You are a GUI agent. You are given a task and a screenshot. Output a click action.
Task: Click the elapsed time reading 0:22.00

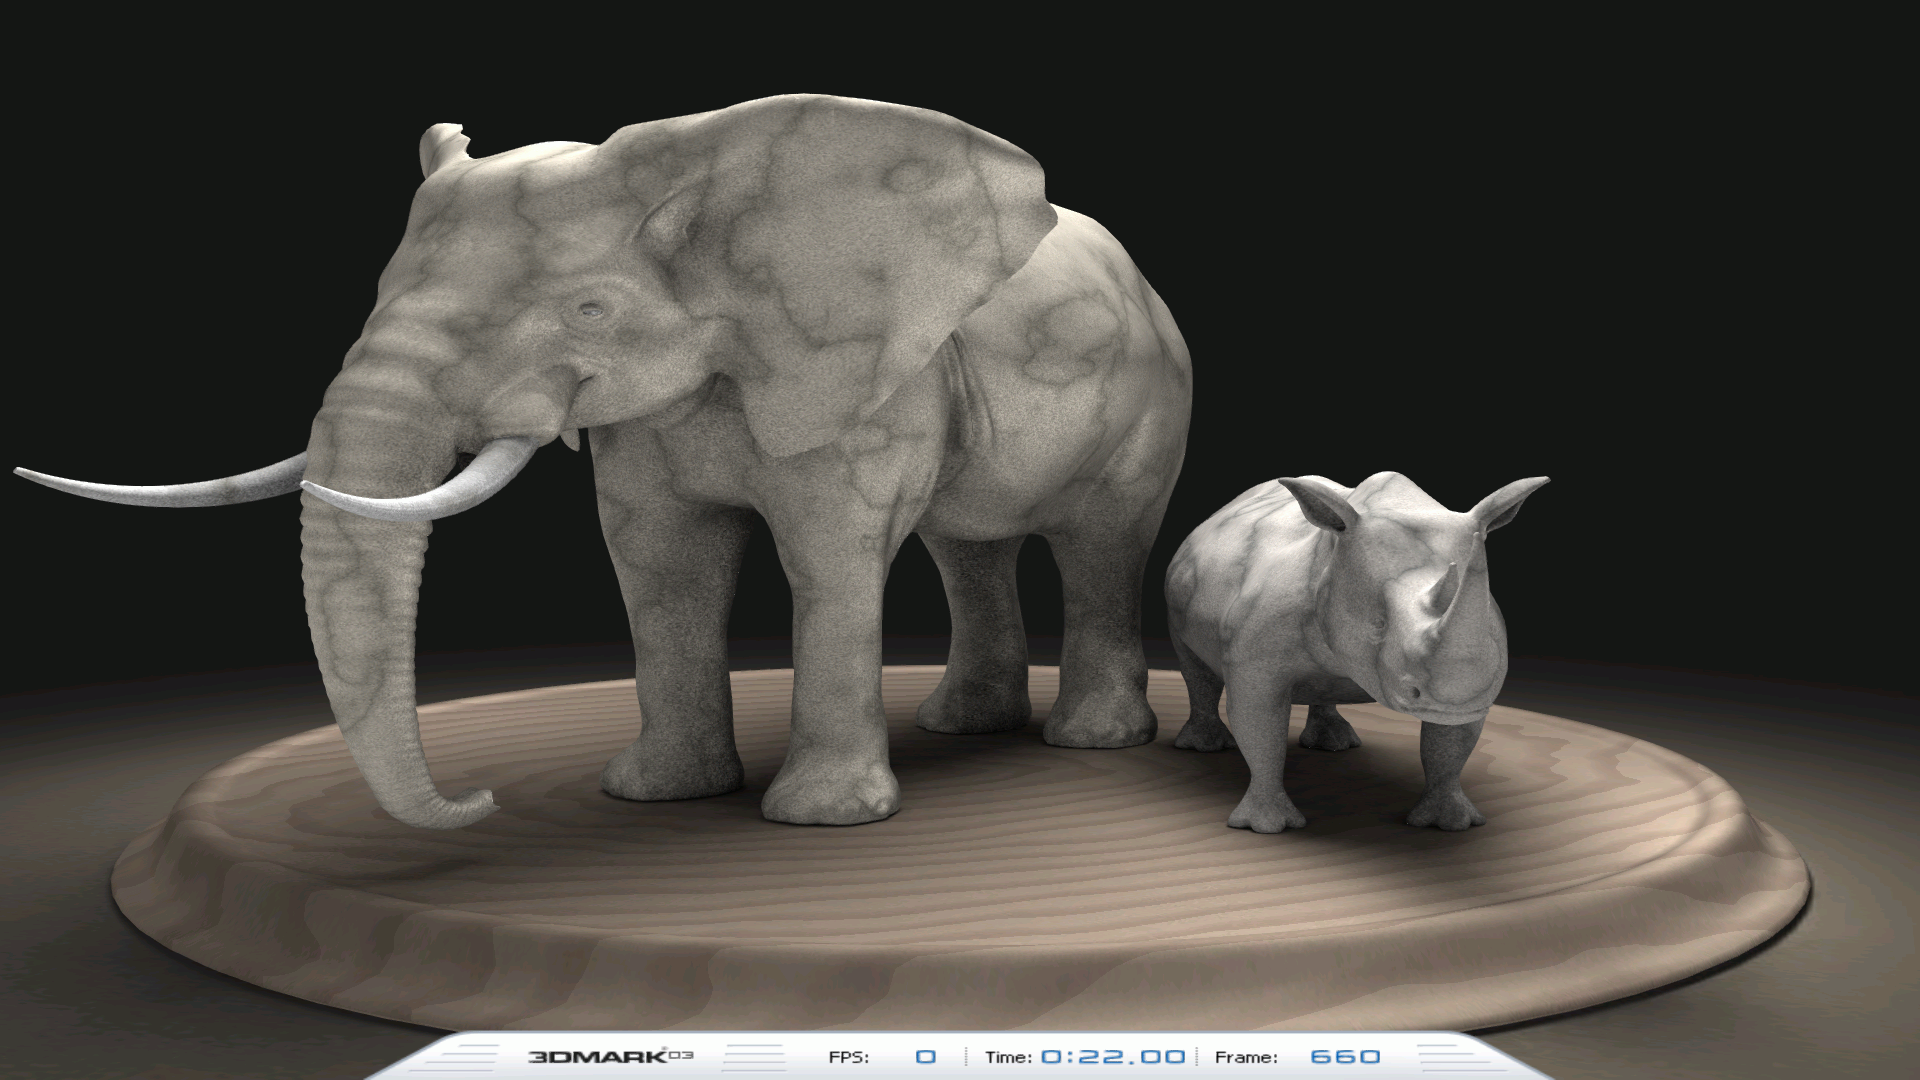[1113, 1057]
